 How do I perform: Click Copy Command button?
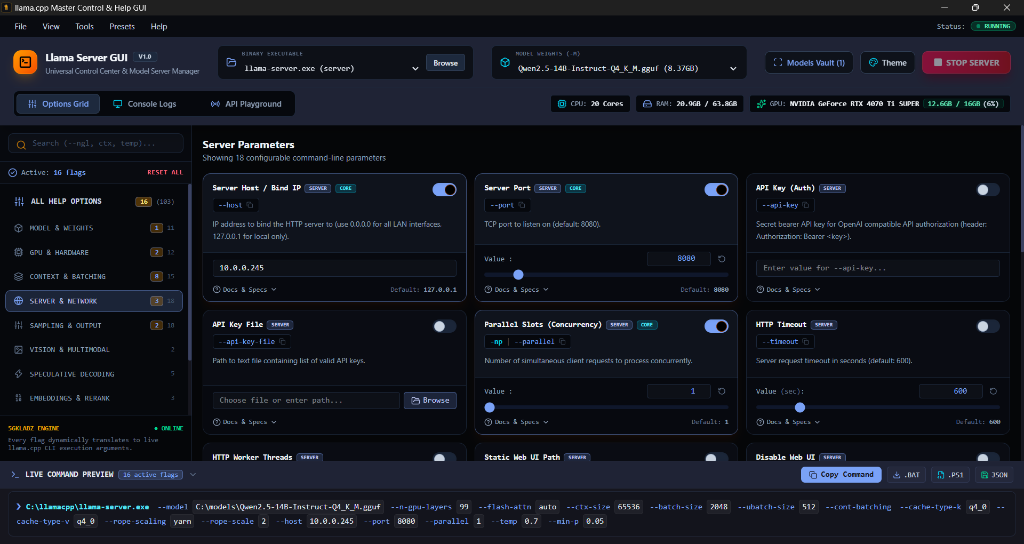841,475
